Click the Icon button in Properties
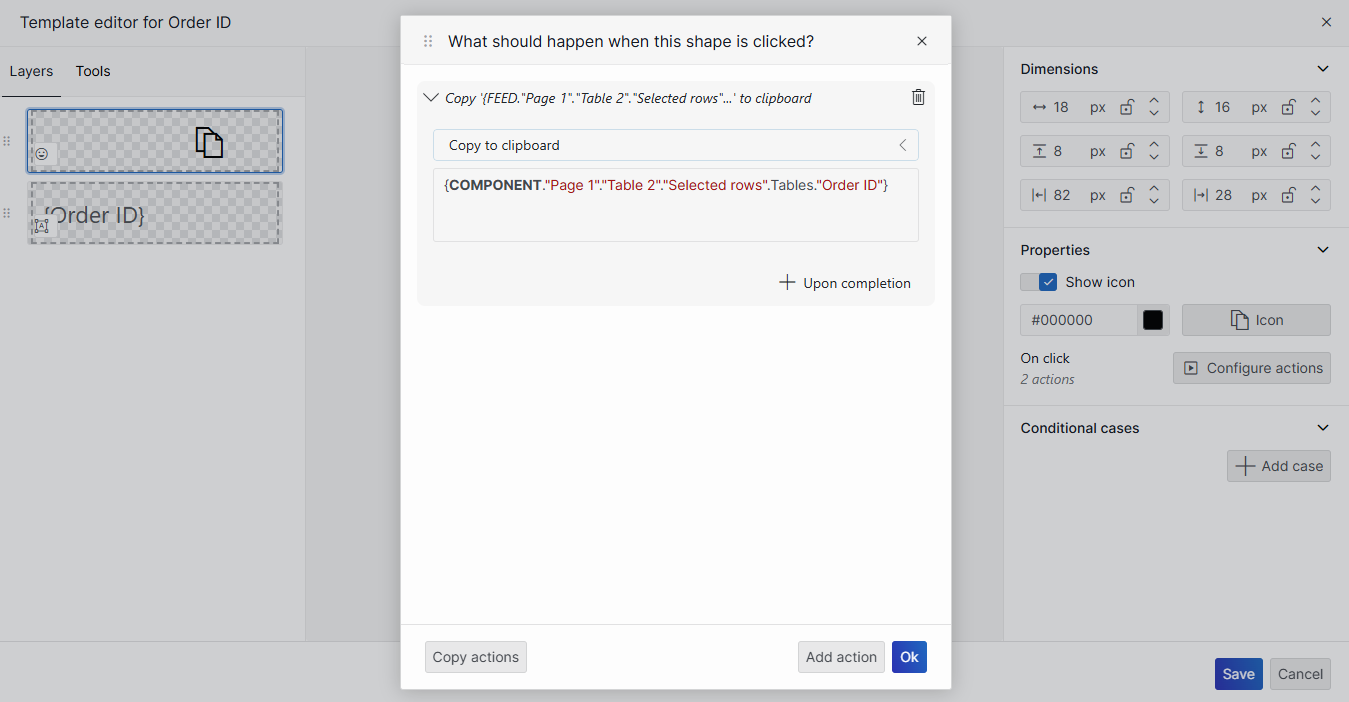Screen dimensions: 1349x702 (1256, 320)
